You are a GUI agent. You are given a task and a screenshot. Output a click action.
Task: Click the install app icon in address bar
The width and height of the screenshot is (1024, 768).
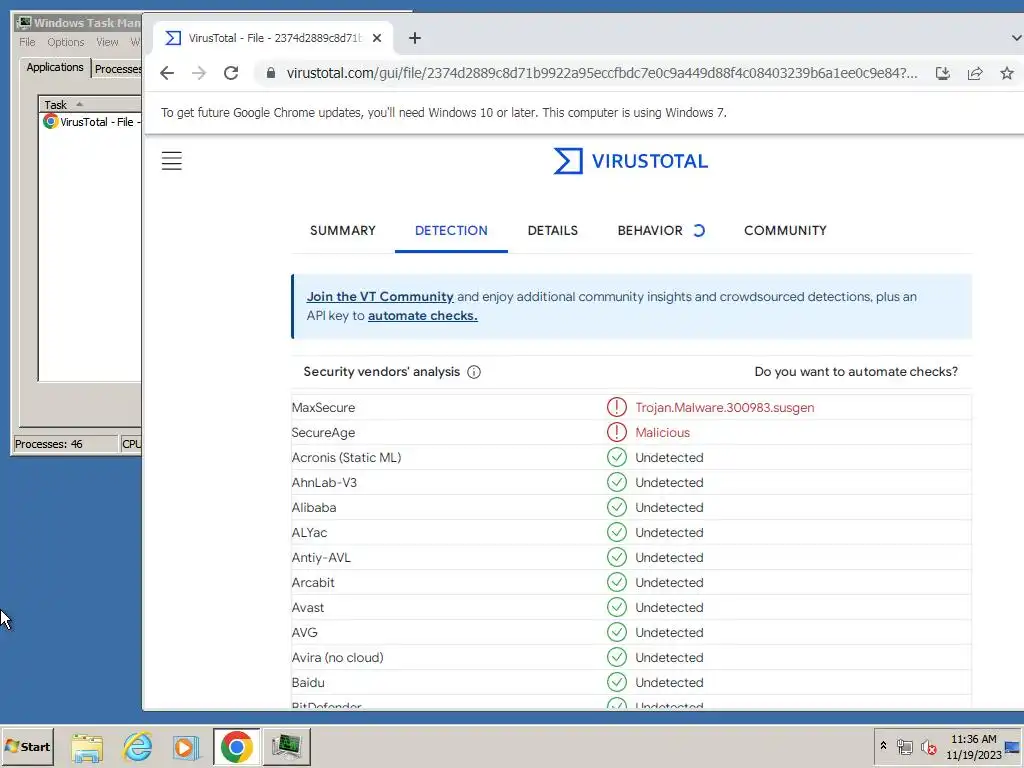[x=942, y=73]
